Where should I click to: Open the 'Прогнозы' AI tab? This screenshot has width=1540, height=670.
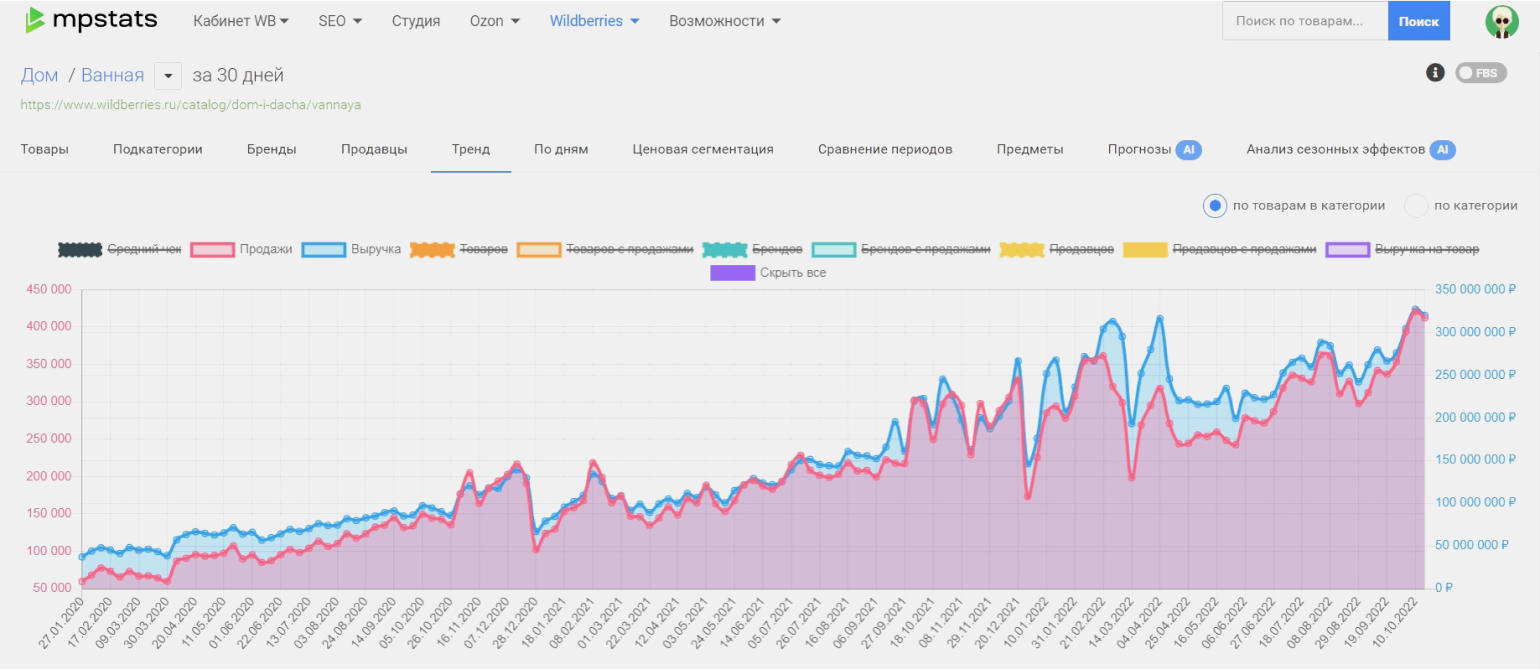[1155, 149]
